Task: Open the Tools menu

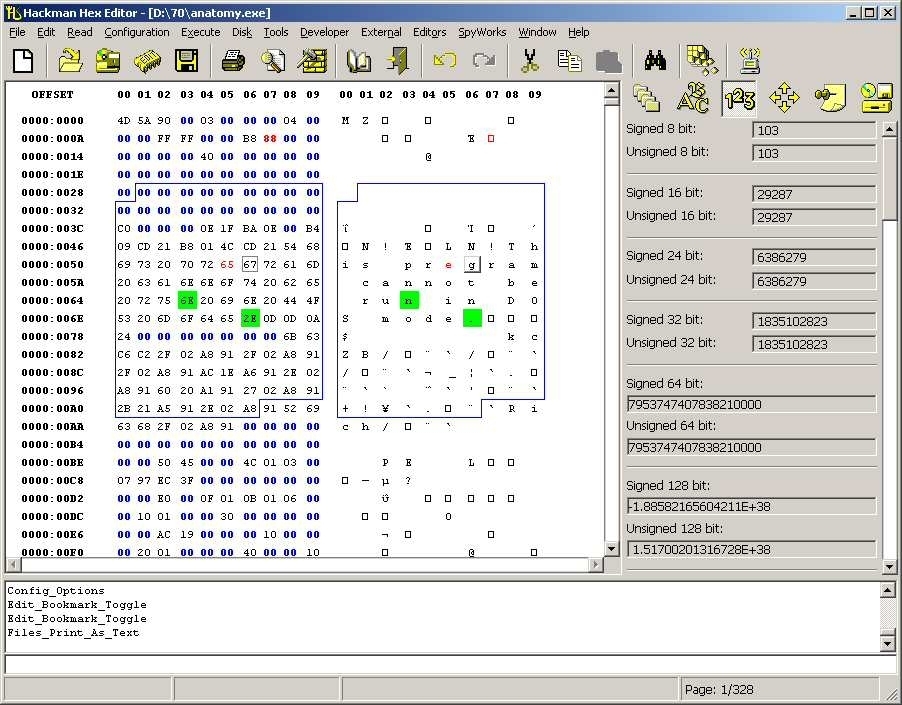Action: point(276,32)
